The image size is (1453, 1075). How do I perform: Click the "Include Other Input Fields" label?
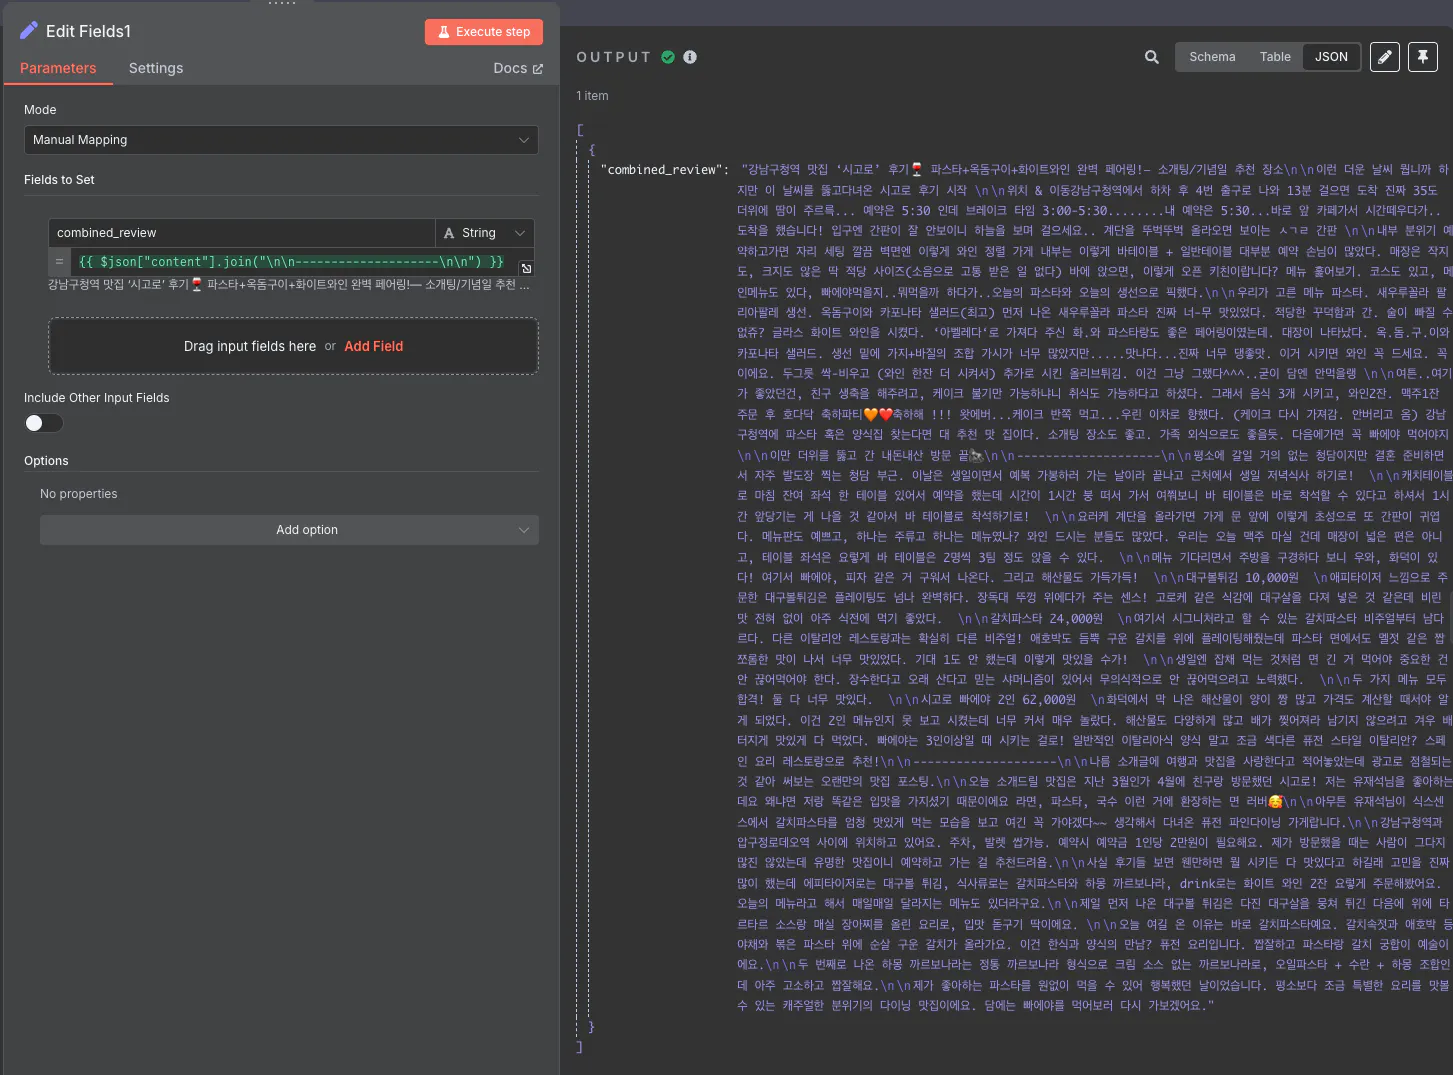97,398
